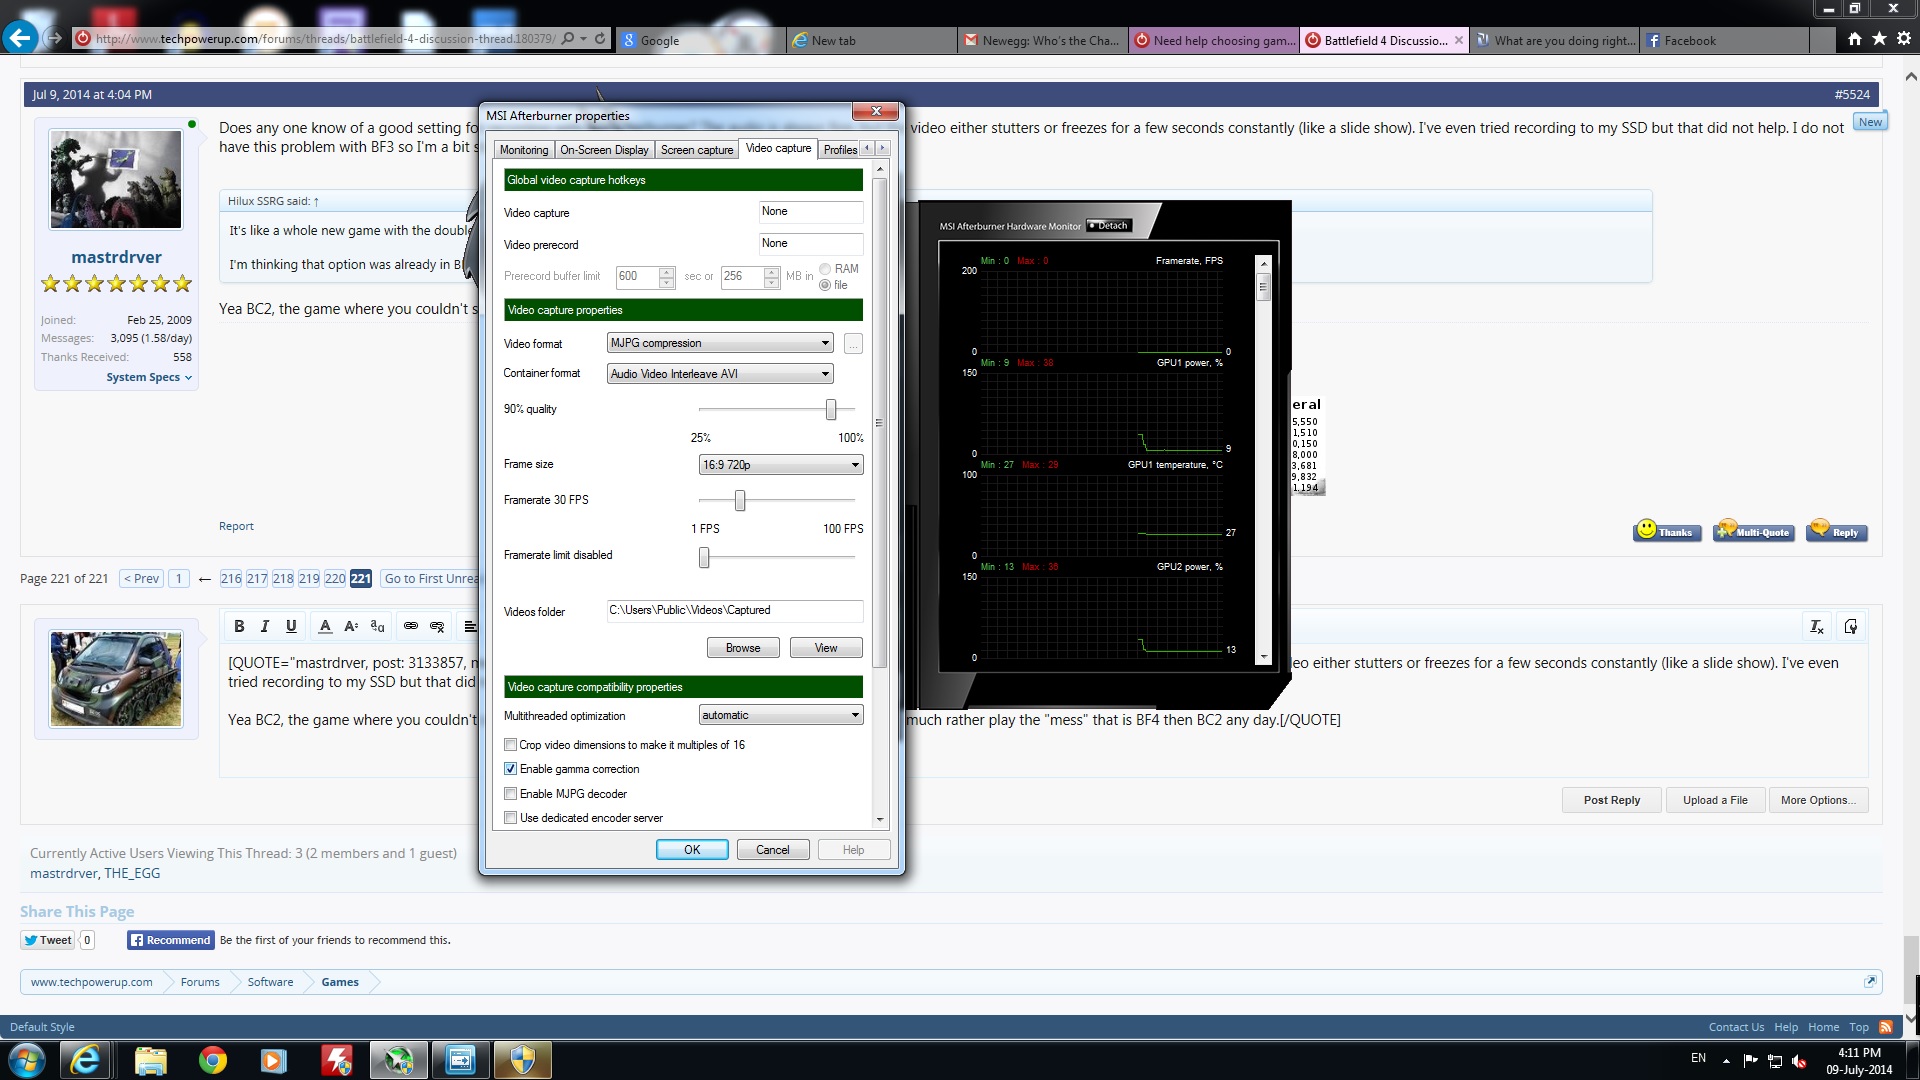Expand System Specs under mastrdrver
The image size is (1920, 1080).
click(149, 377)
